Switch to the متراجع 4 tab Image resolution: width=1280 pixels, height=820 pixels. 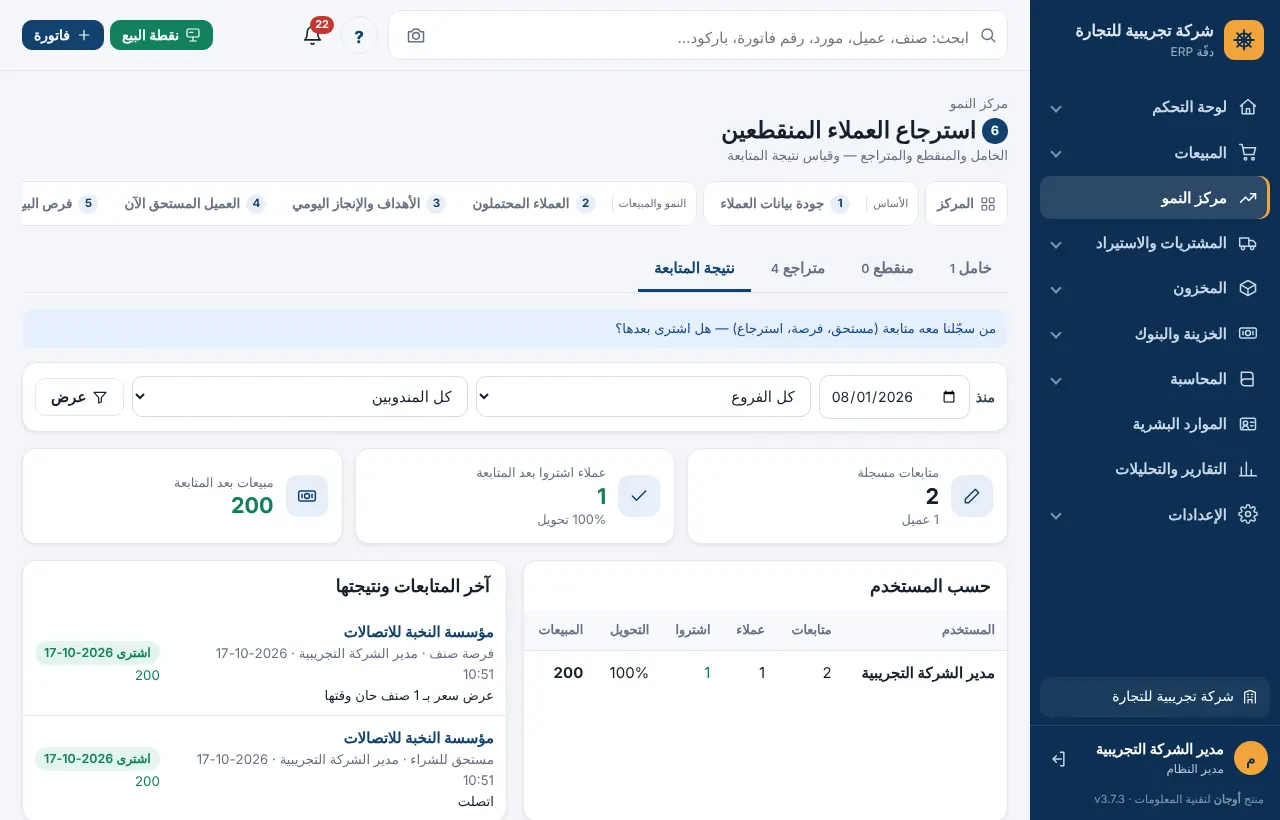798,268
